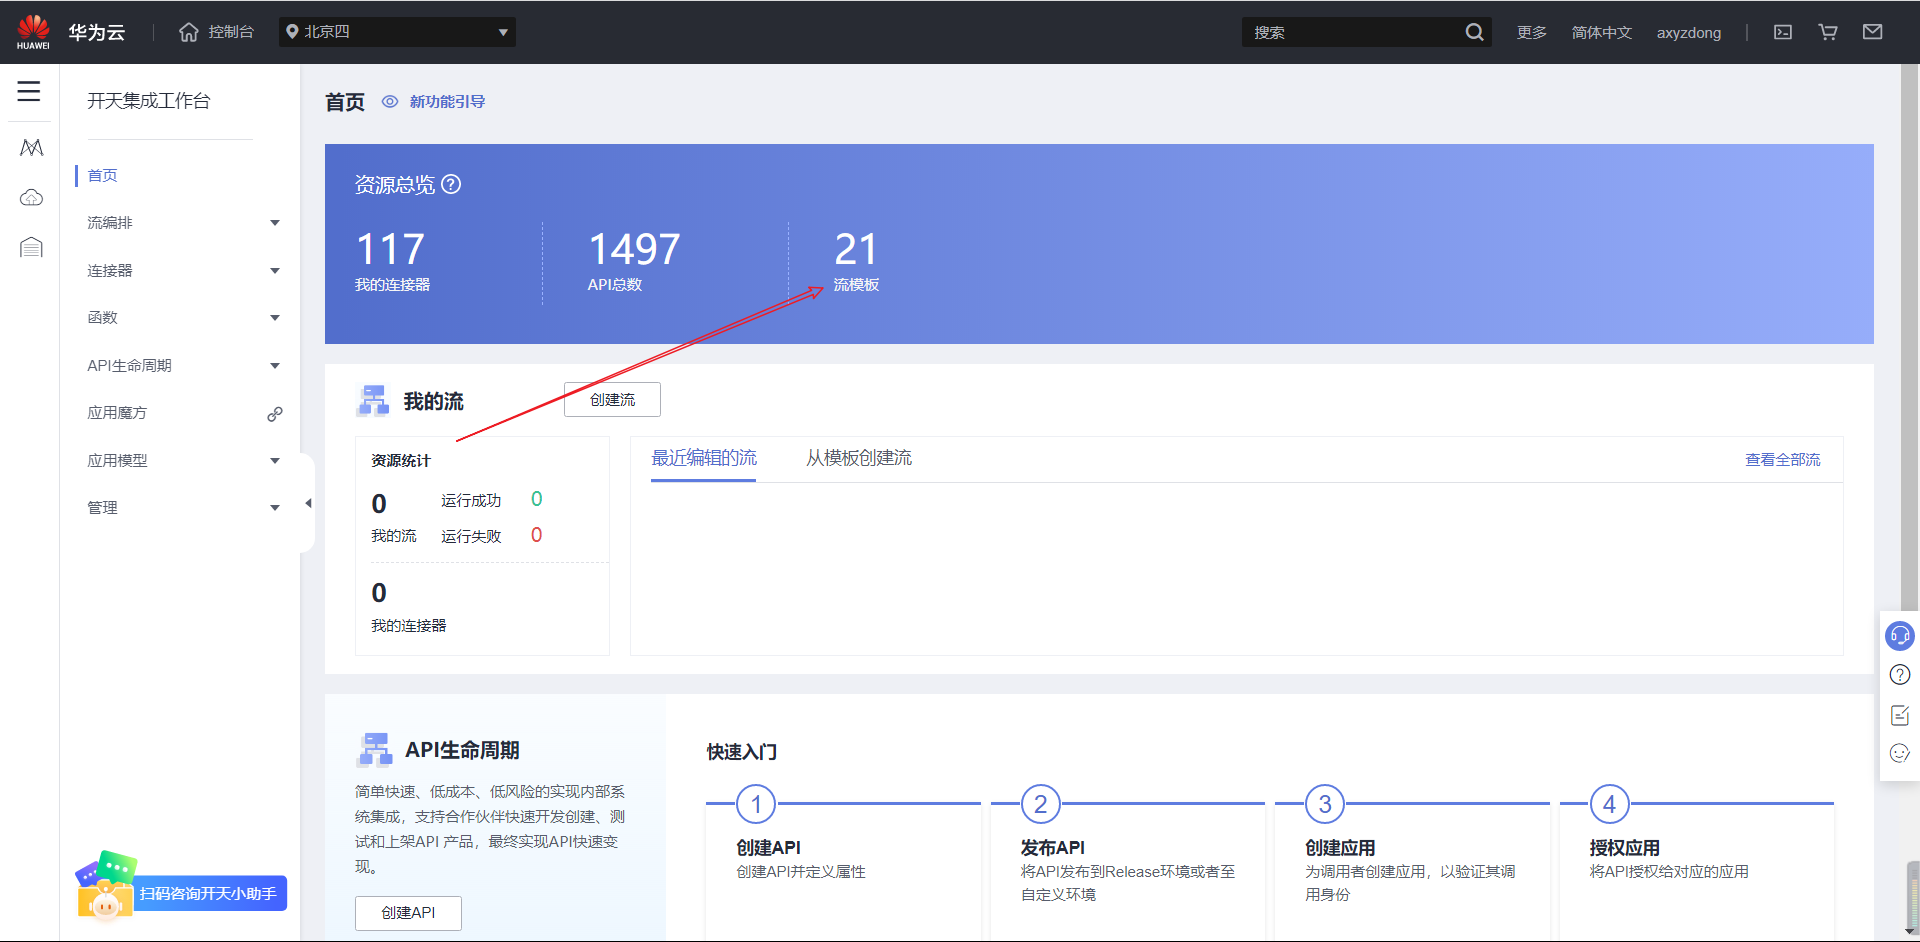Click the 我的流 flow diagram icon
Viewport: 1920px width, 942px height.
click(373, 400)
